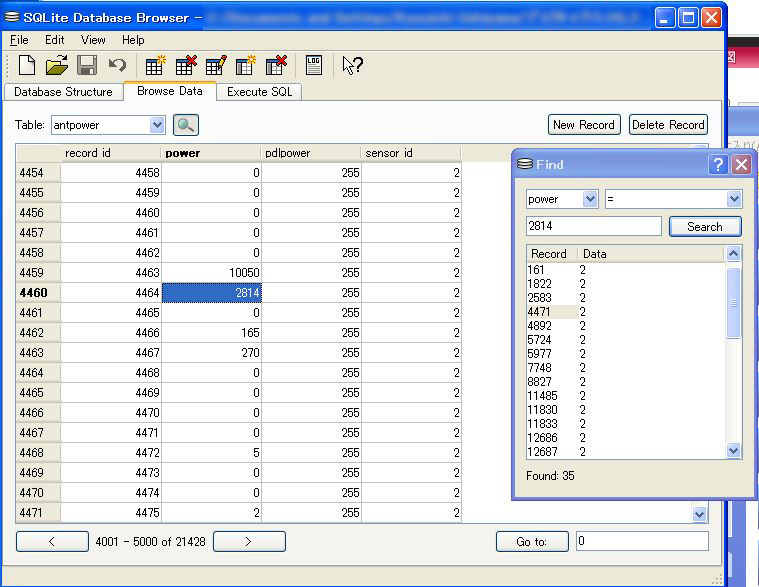Image resolution: width=759 pixels, height=587 pixels.
Task: Select the power cell with value 10050
Action: coord(212,273)
